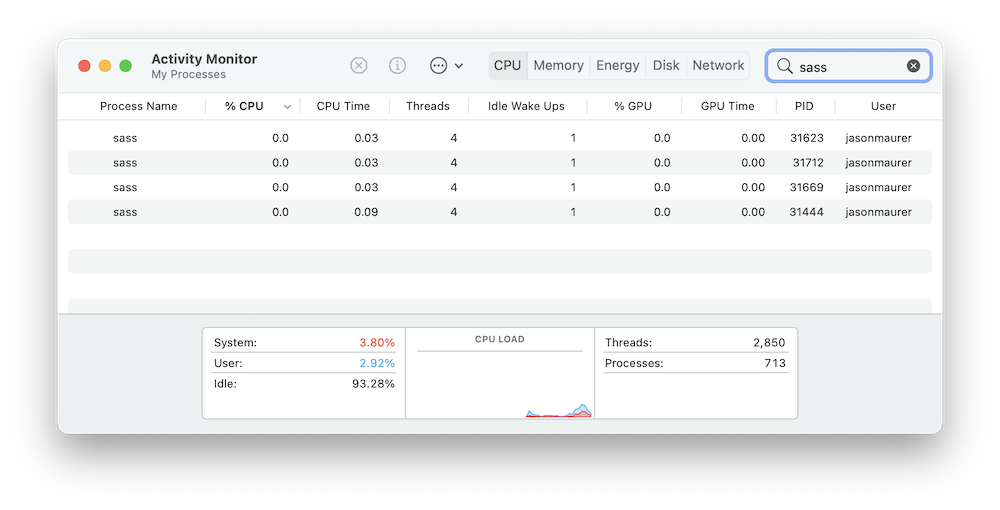This screenshot has width=1000, height=510.
Task: Sort processes by PID column
Action: [804, 106]
